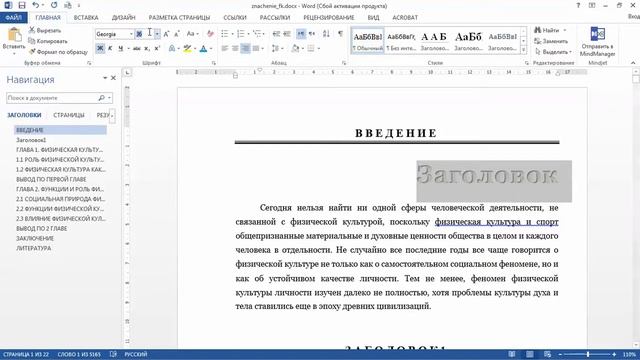Decrease the paragraph indent

click(x=276, y=34)
